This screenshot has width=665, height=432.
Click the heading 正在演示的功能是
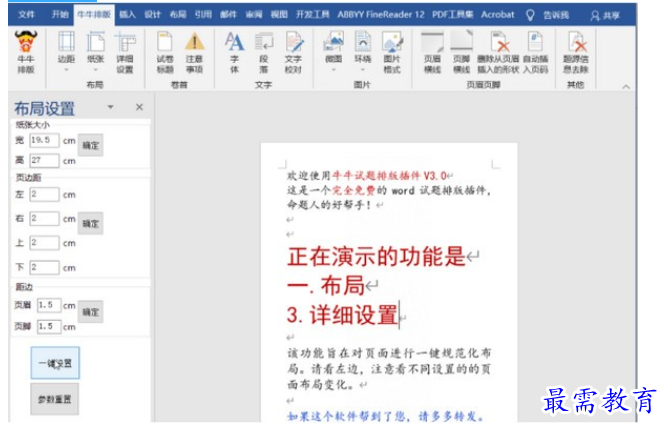tap(377, 256)
